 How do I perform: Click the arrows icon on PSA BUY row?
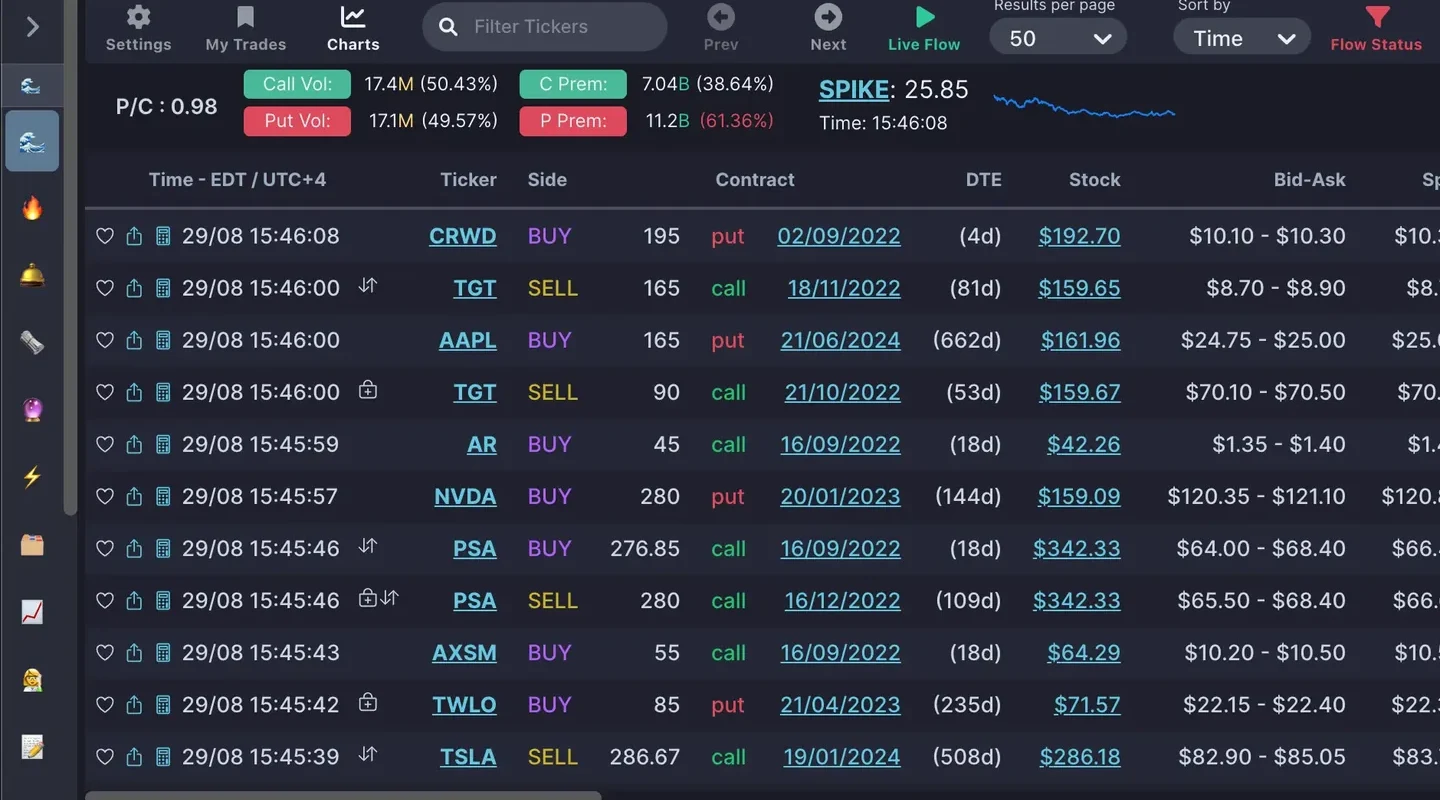pyautogui.click(x=368, y=546)
